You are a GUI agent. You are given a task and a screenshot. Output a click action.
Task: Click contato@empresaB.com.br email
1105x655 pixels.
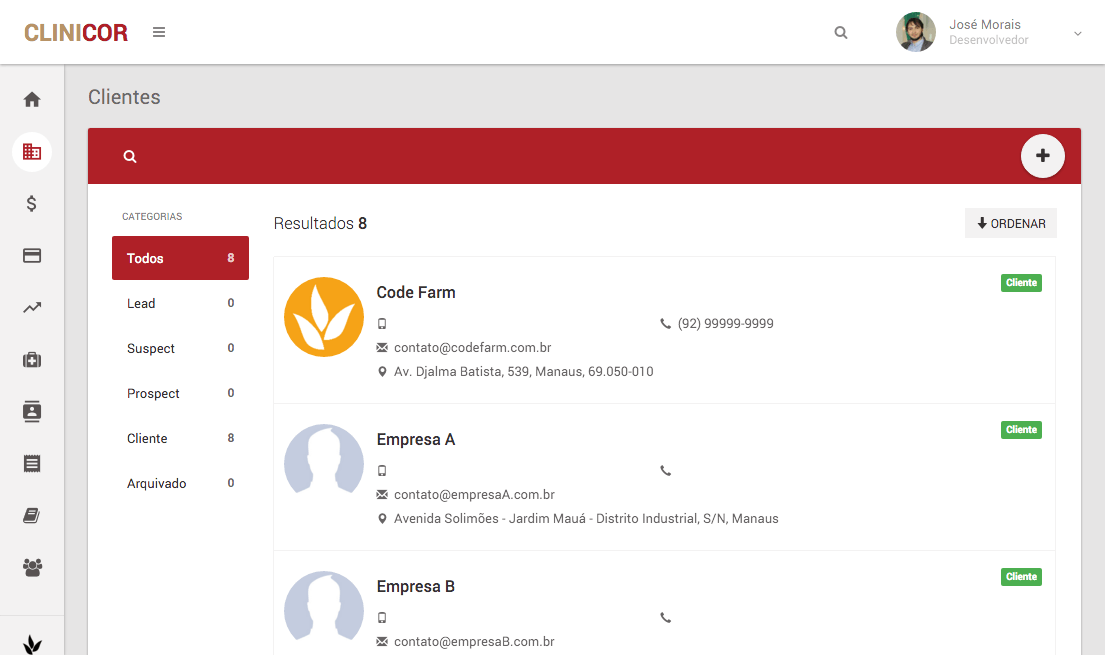[474, 642]
